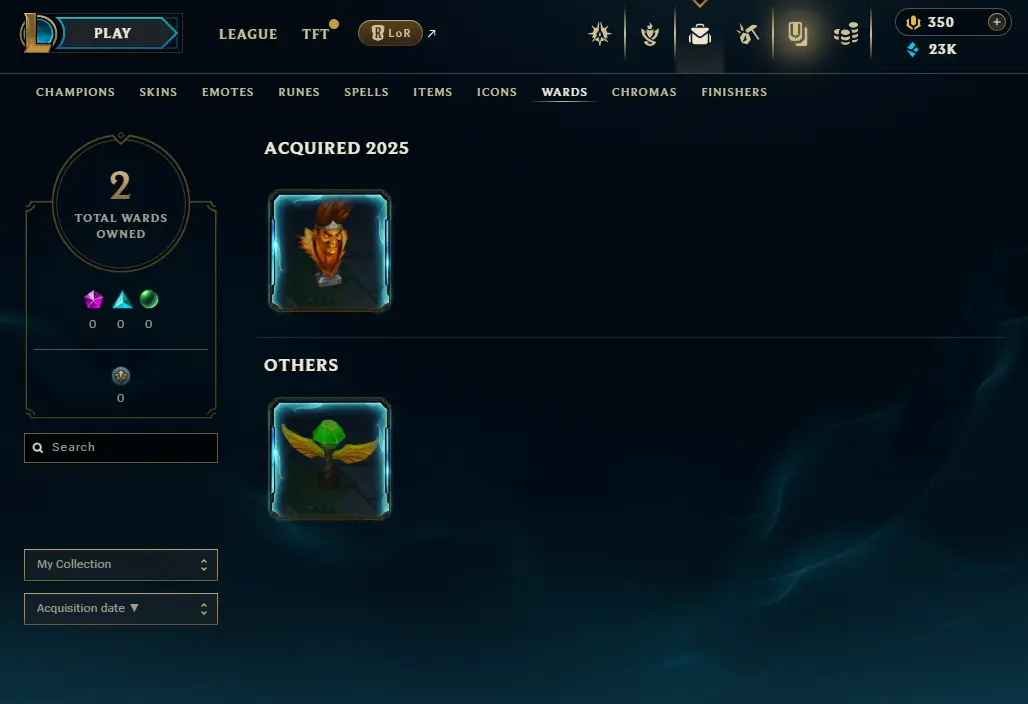Switch to the Champions tab

tap(75, 92)
